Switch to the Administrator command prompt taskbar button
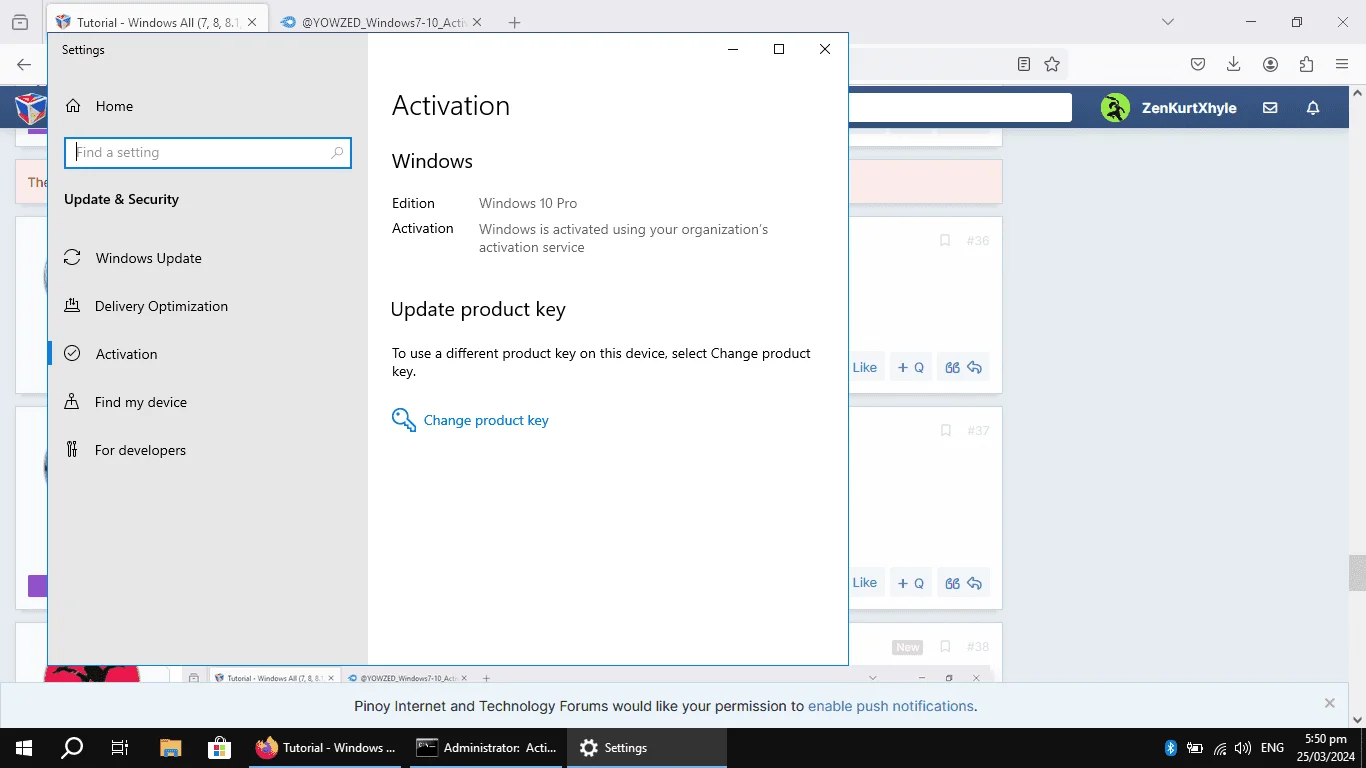Screen dimensions: 1366x768 [486, 747]
